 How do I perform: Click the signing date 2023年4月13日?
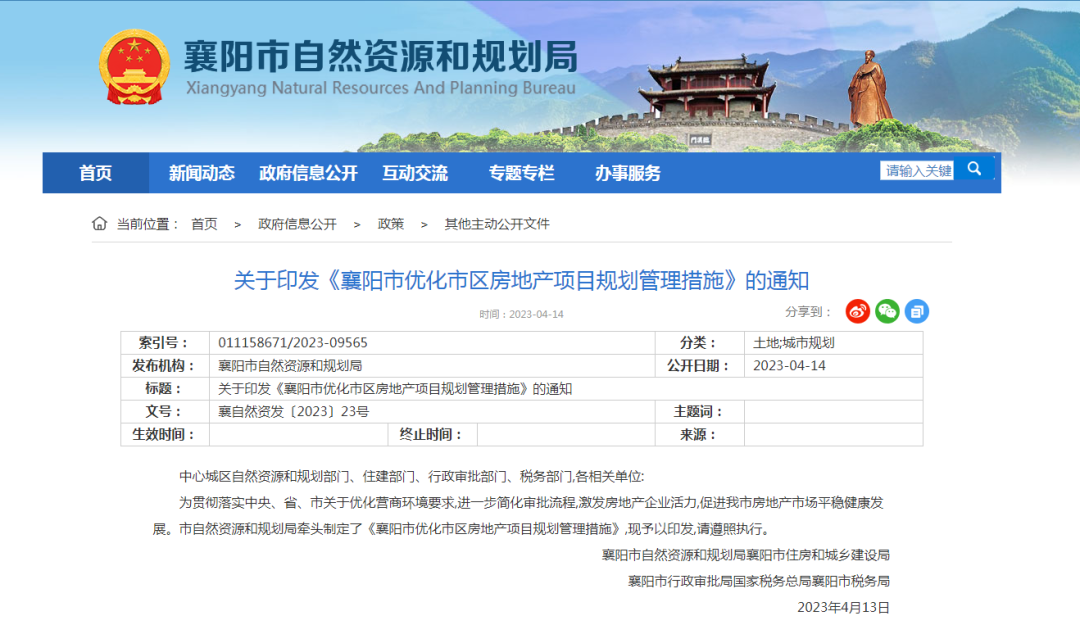(843, 607)
